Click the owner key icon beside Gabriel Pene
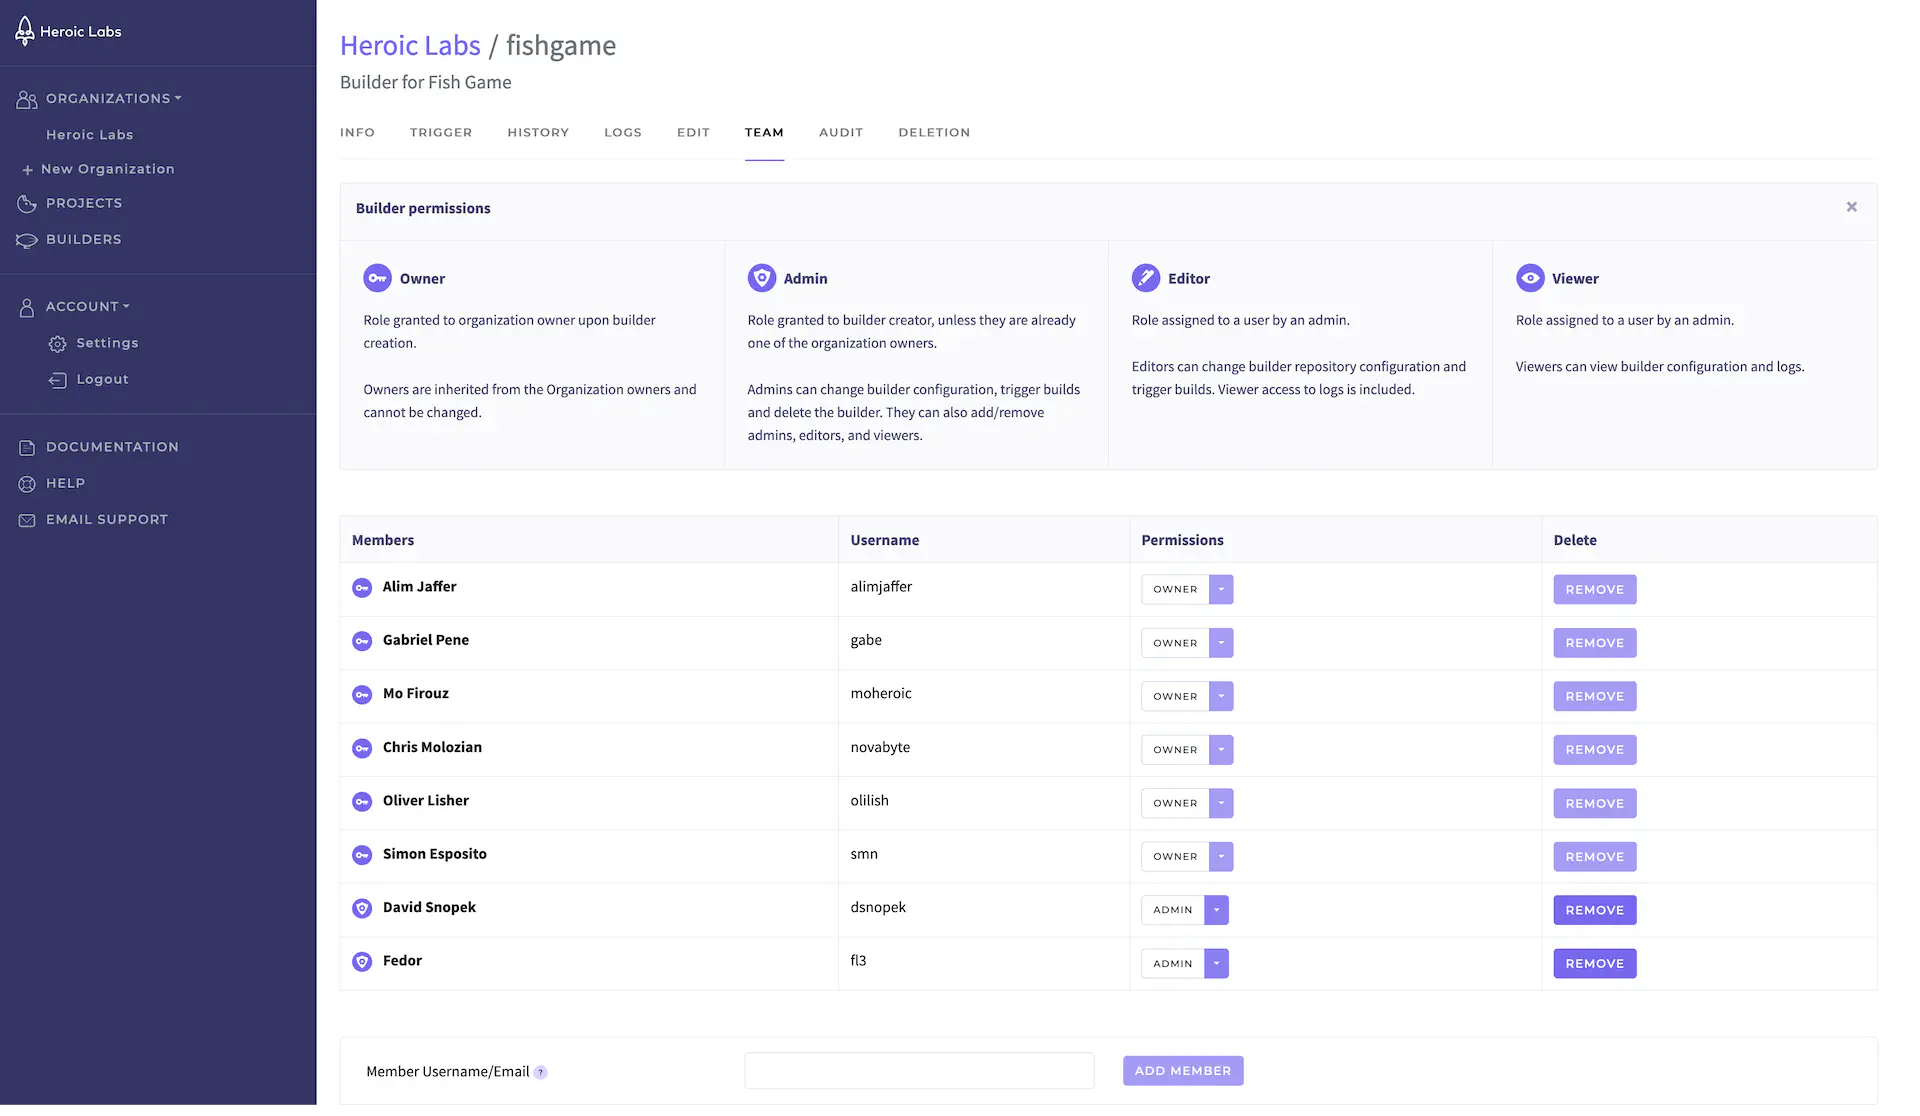1920x1116 pixels. pos(362,641)
